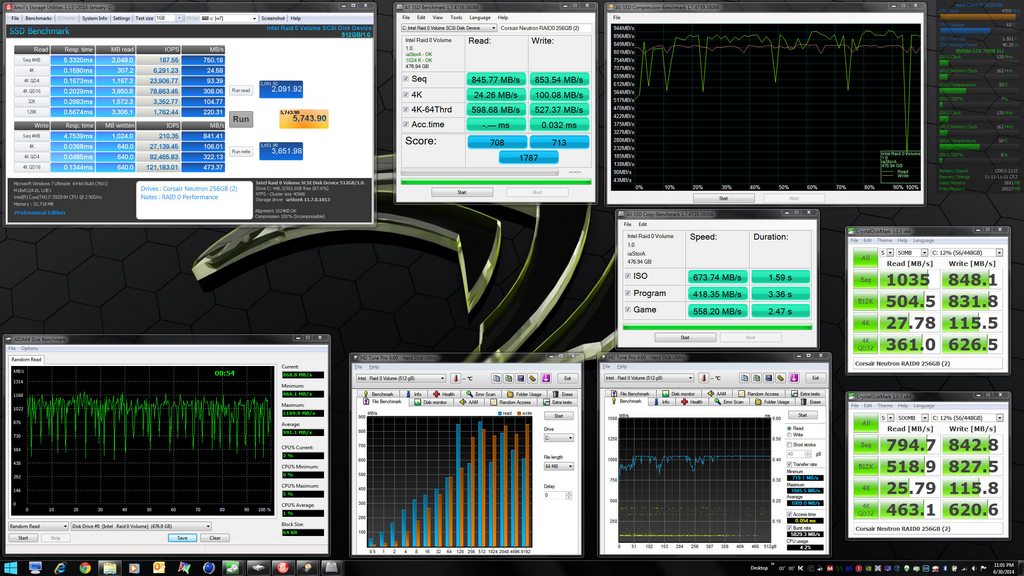Click Run read in Anvil's SSD Benchmark
The image size is (1024, 576).
(x=241, y=90)
